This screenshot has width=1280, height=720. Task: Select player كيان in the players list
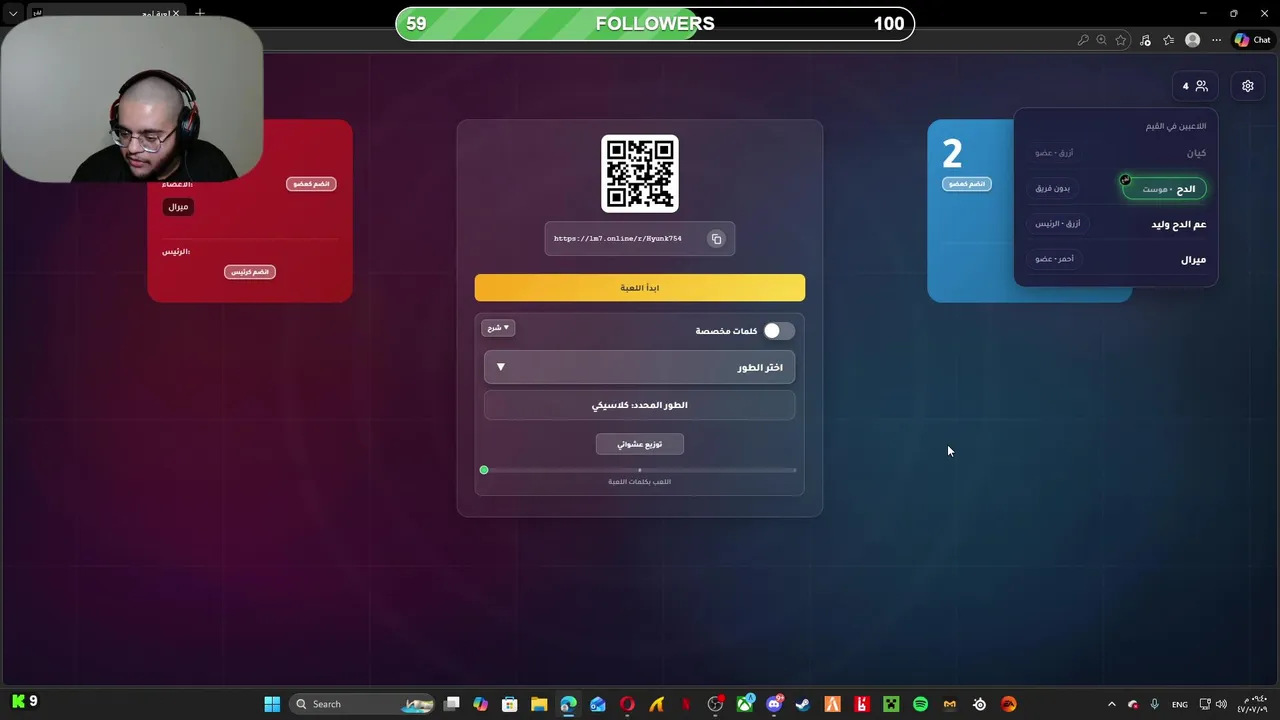pos(1196,153)
